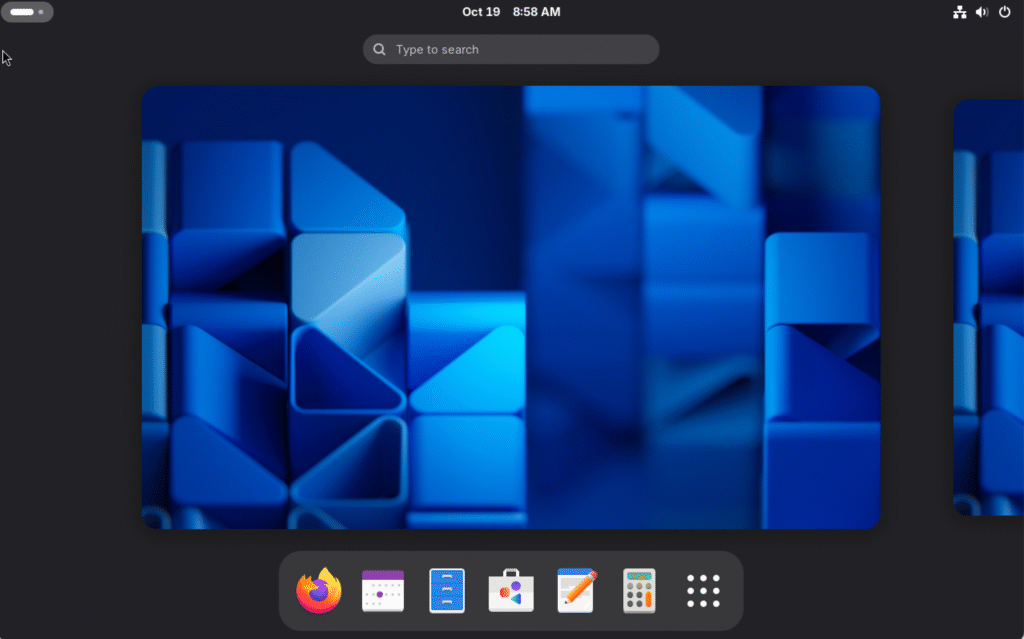
Task: Switch to the second workspace on right edge
Action: (x=988, y=307)
